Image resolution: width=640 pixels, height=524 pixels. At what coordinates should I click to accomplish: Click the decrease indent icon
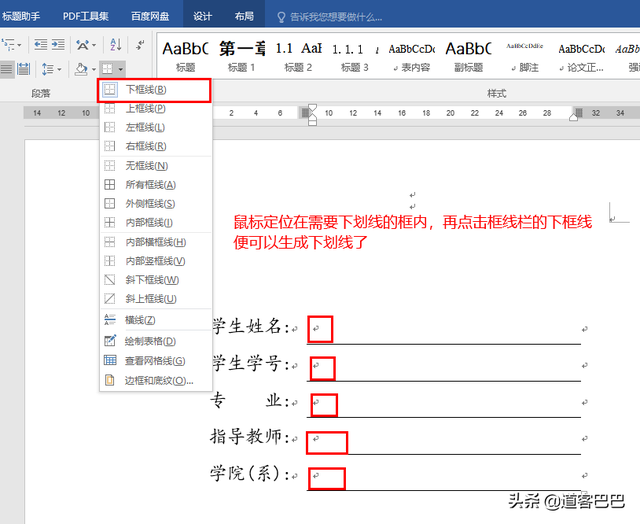40,44
